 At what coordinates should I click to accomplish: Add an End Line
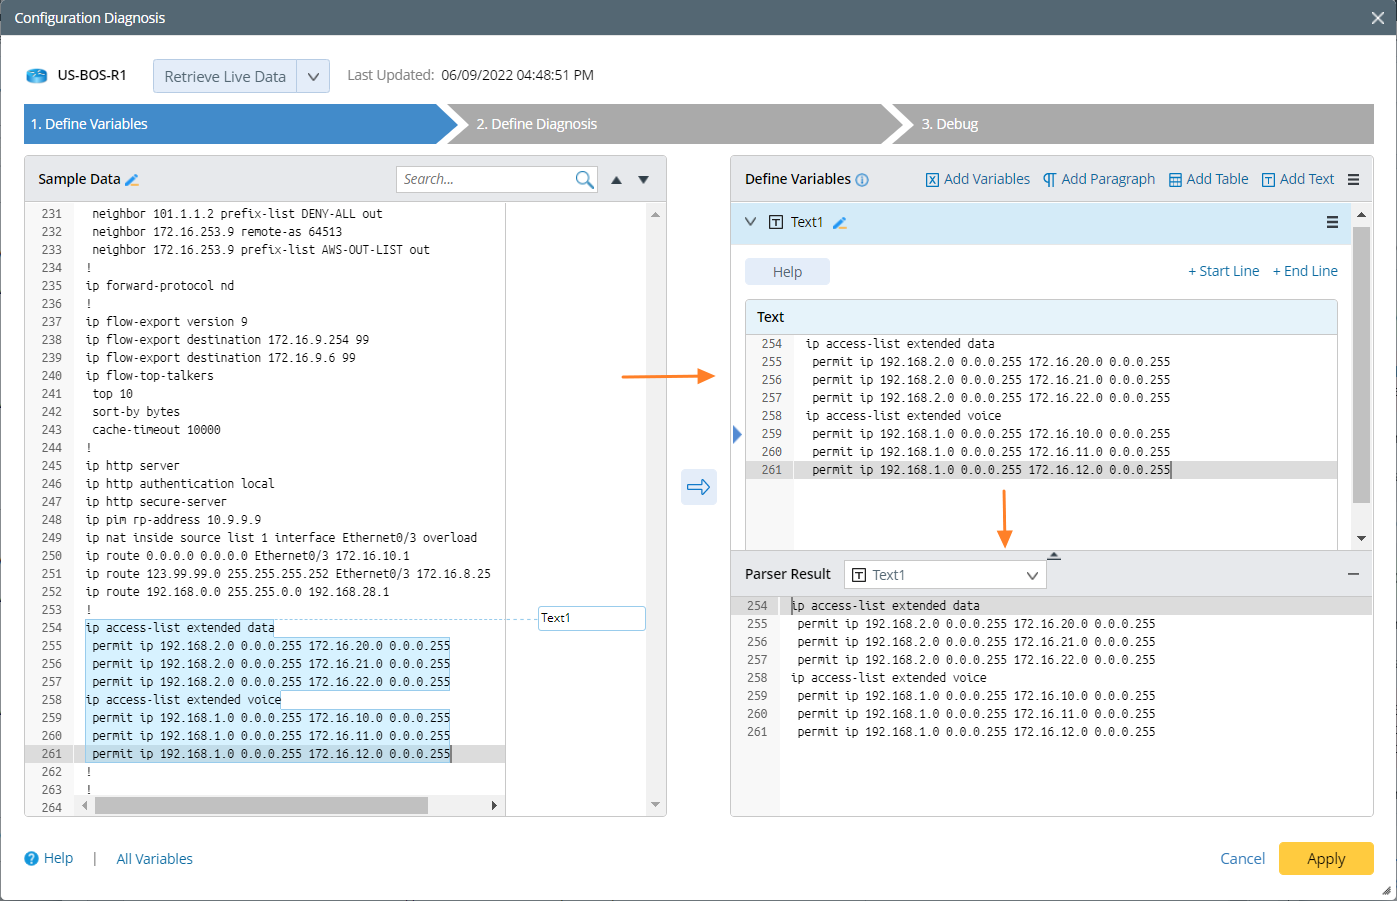click(x=1305, y=271)
